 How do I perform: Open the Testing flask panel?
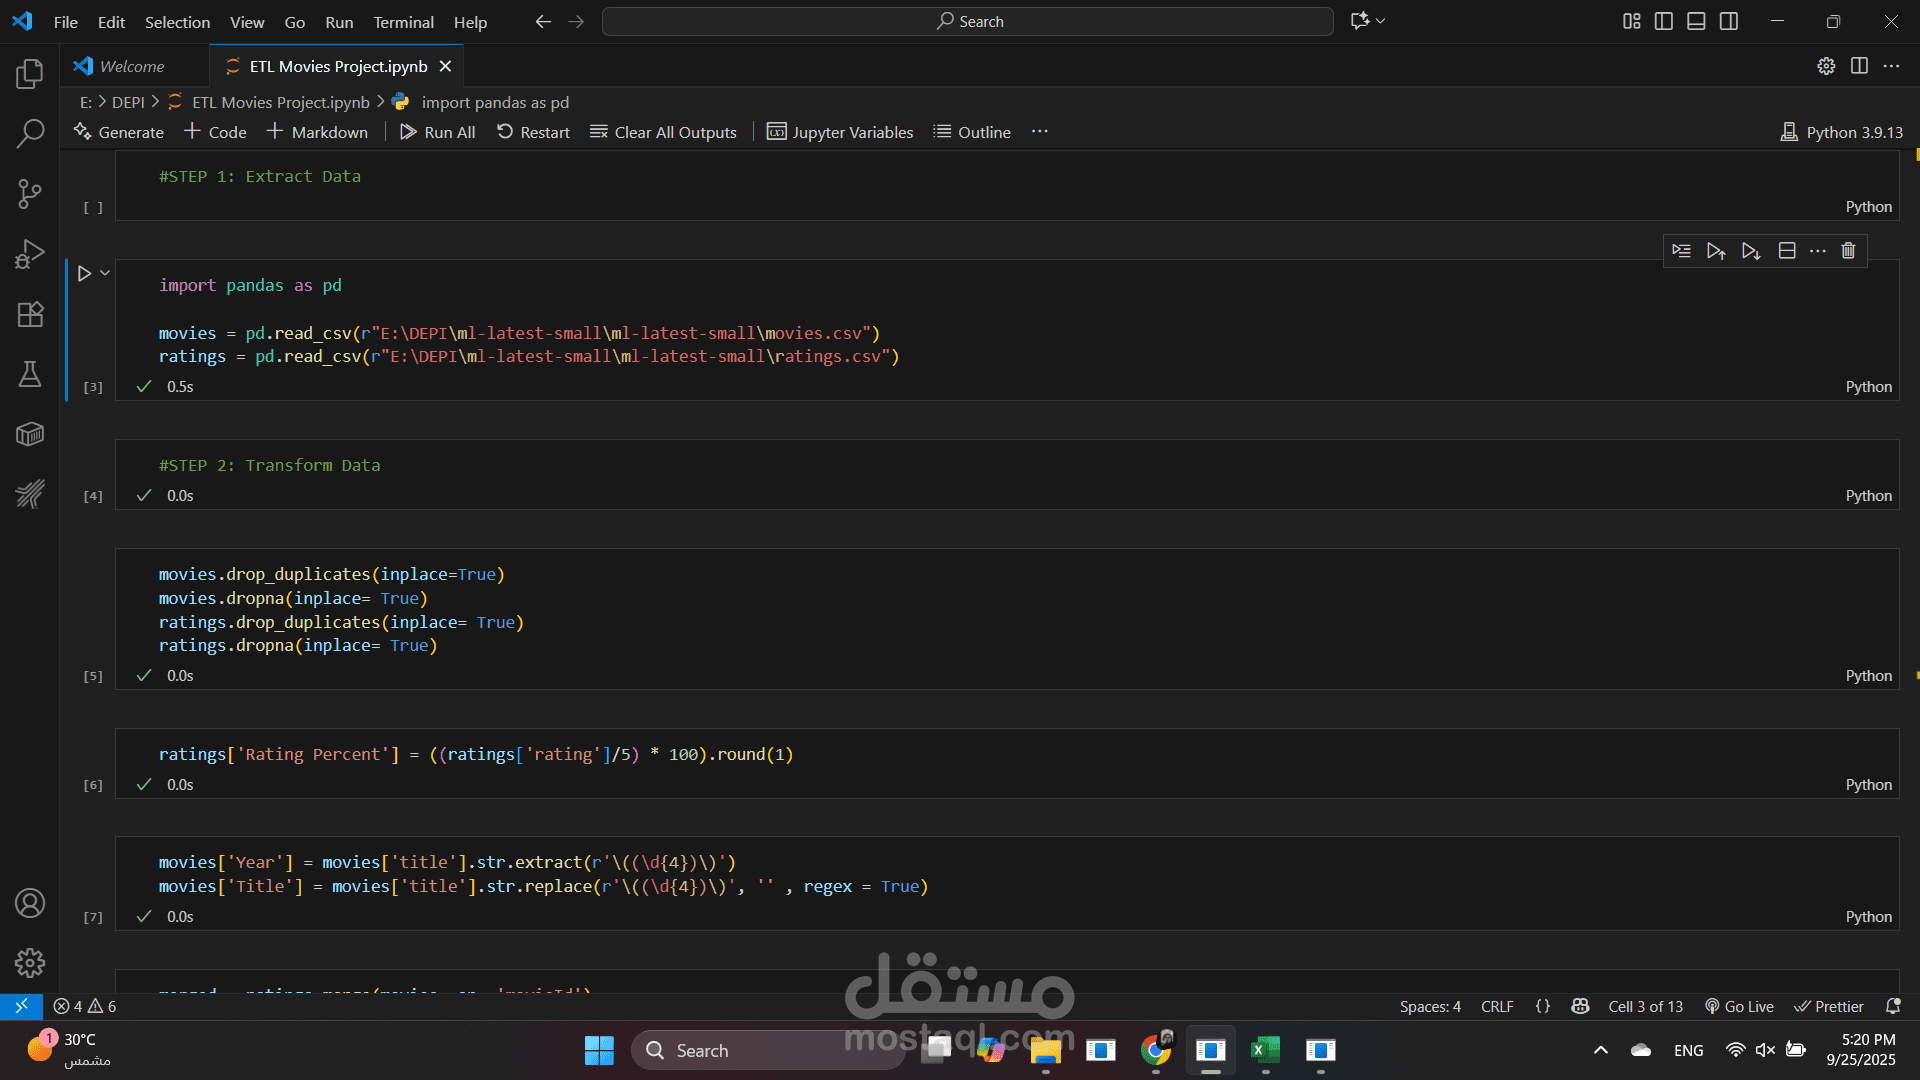(x=30, y=374)
